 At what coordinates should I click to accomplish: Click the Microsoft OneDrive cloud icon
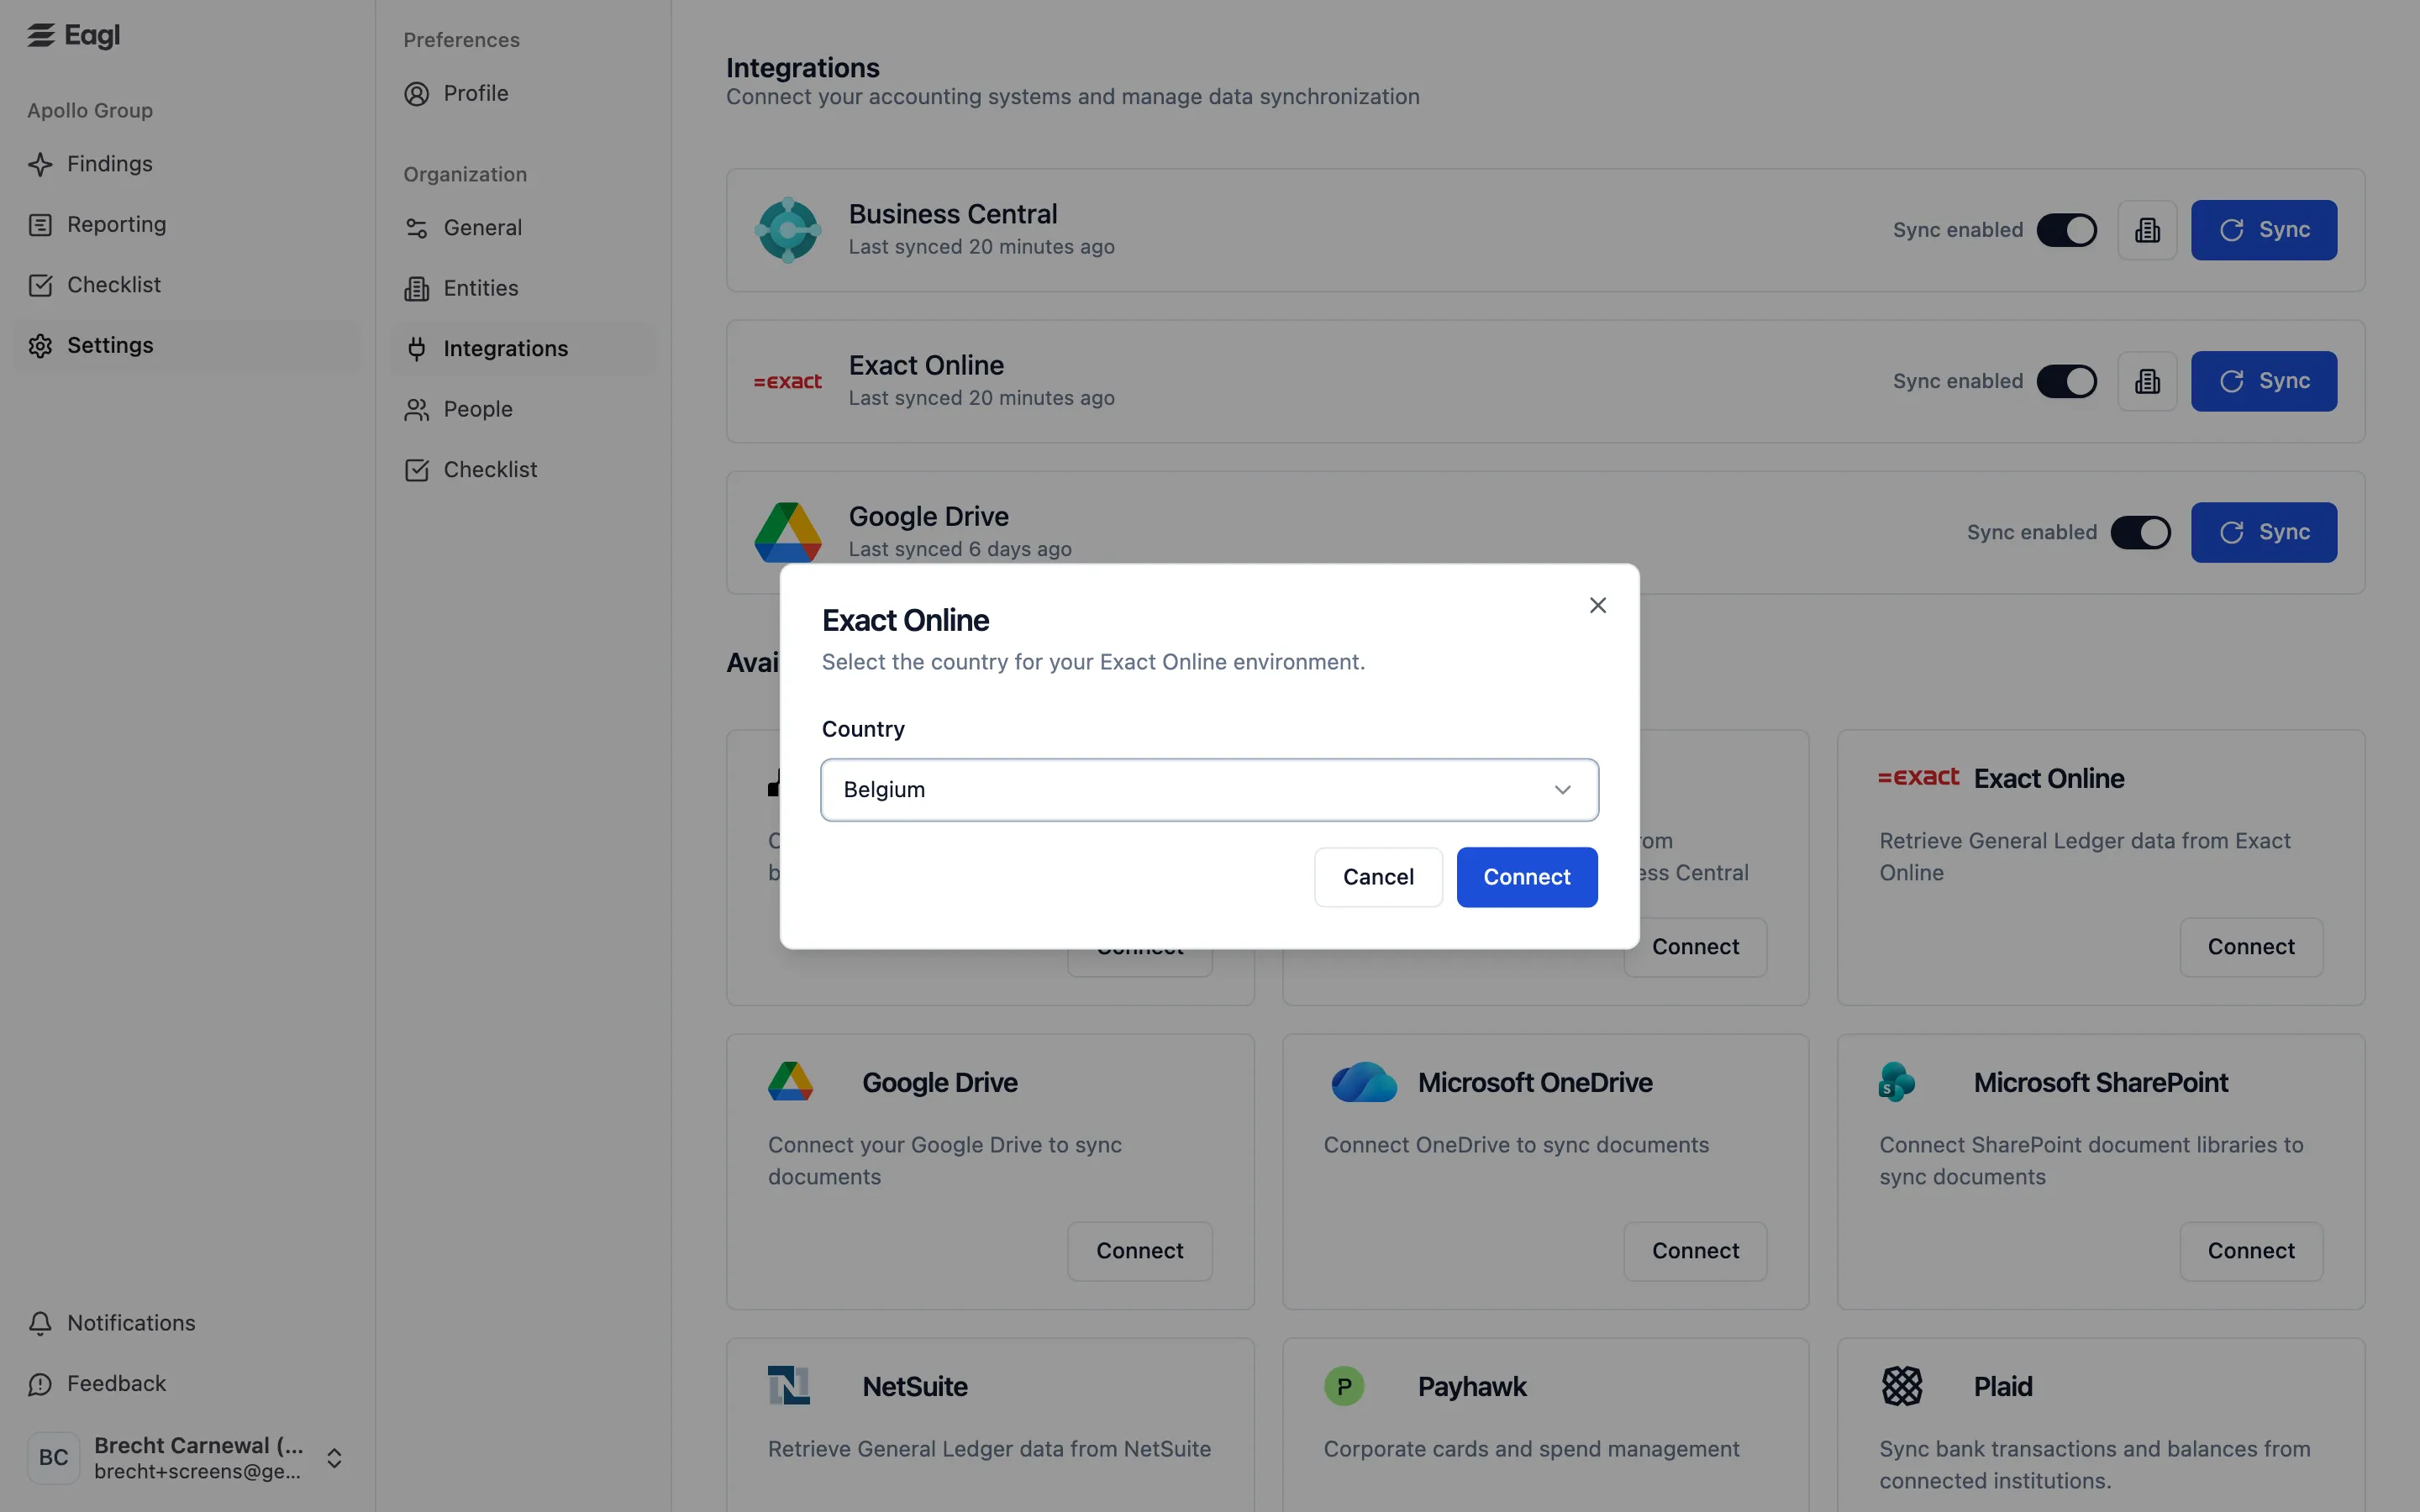[x=1364, y=1082]
